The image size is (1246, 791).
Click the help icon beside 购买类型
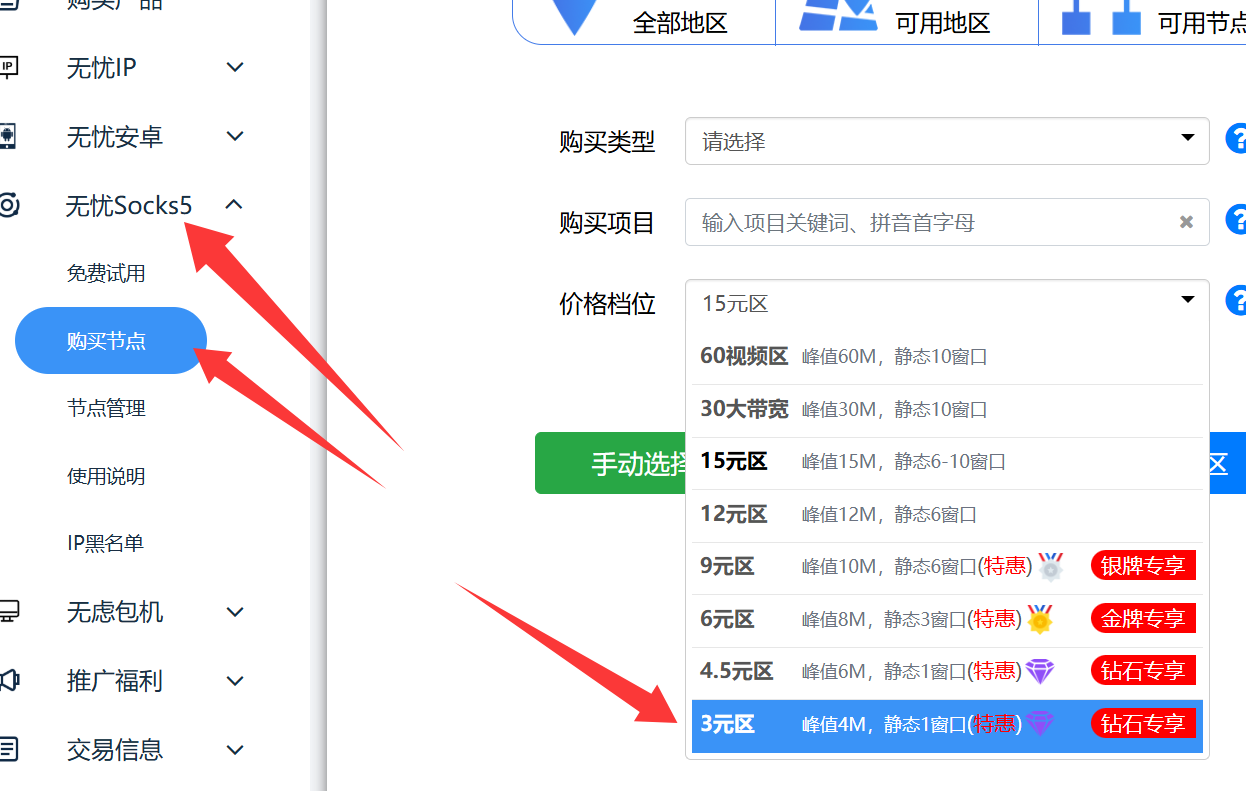point(1237,138)
